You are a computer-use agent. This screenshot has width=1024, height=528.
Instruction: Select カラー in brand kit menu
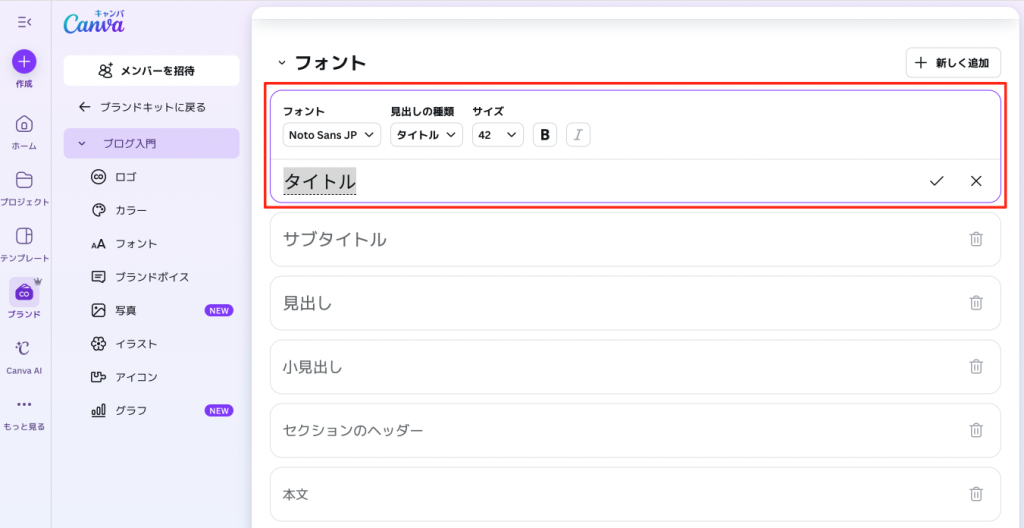(x=131, y=210)
